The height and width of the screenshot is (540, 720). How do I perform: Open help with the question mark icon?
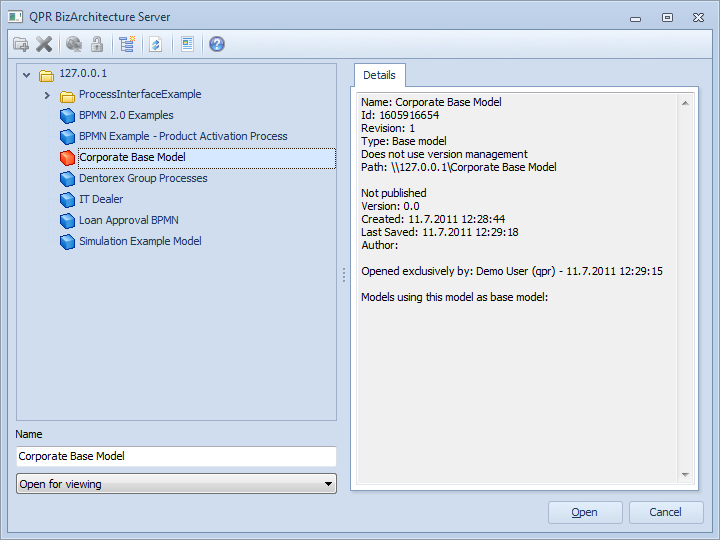tap(217, 44)
